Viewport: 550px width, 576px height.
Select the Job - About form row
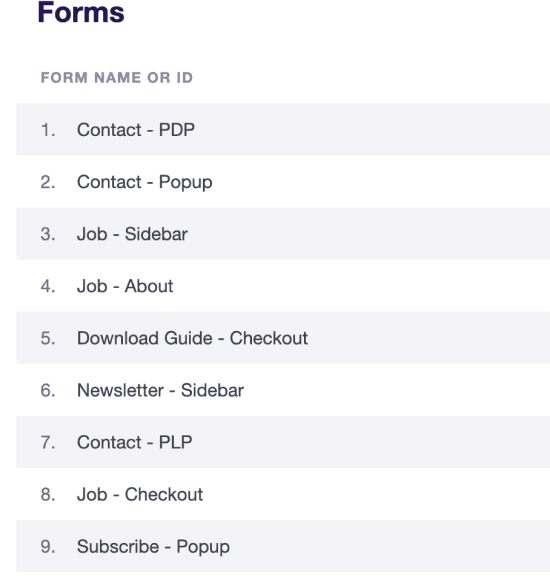283,286
